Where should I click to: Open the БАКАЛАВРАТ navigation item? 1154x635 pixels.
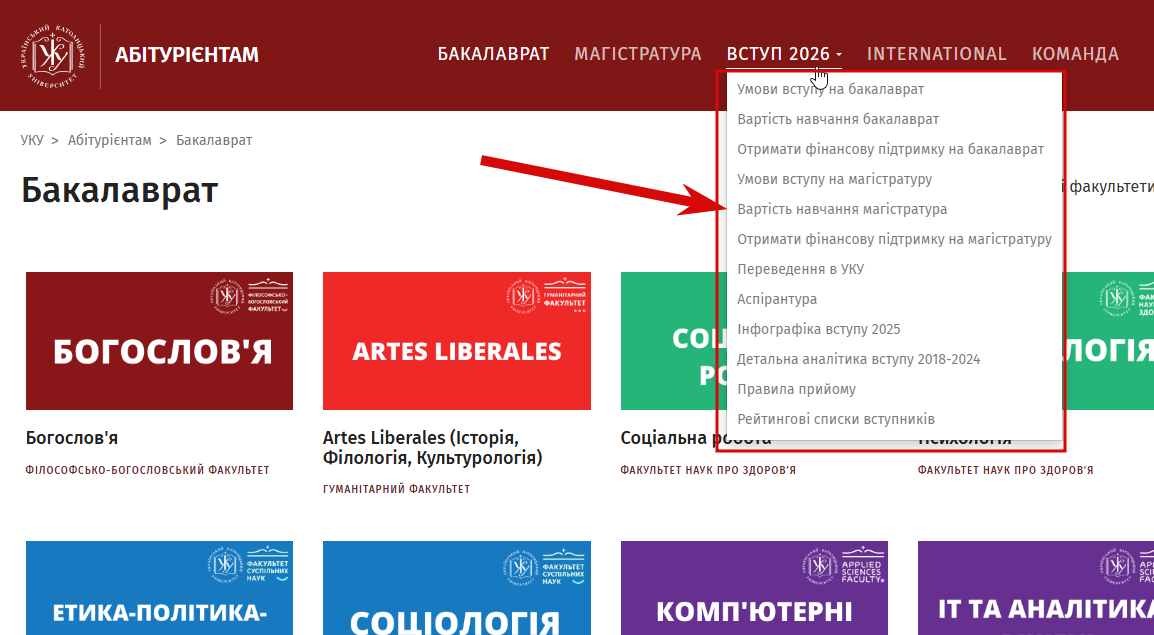493,54
